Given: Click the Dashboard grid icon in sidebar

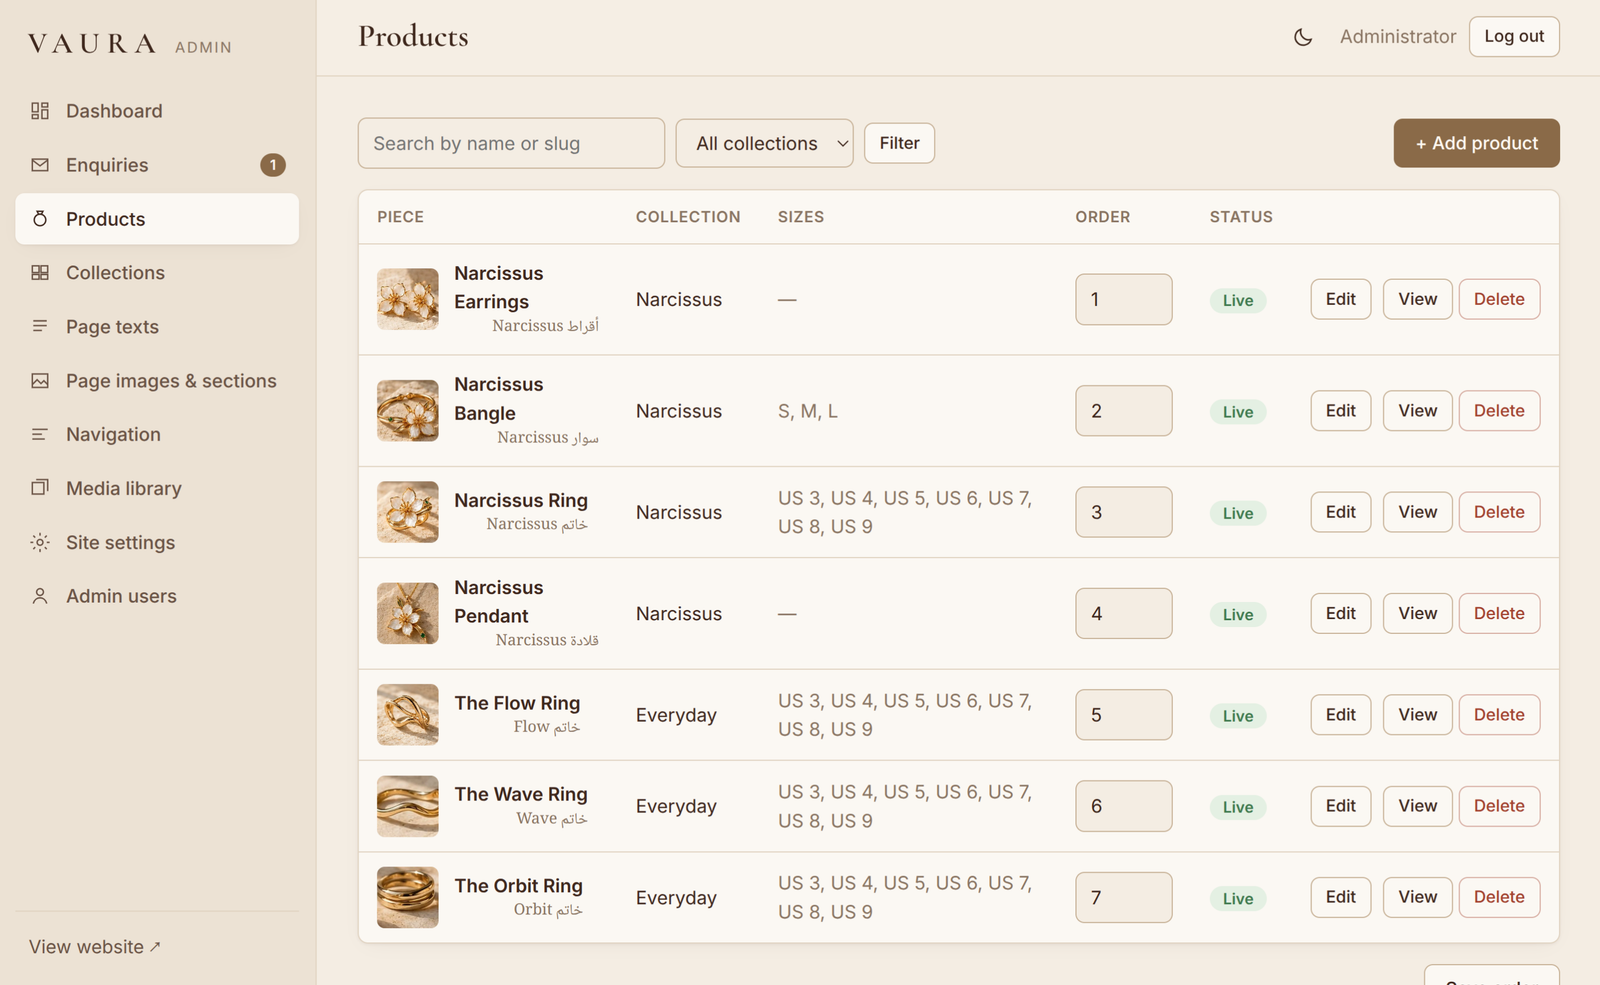Looking at the screenshot, I should 40,111.
